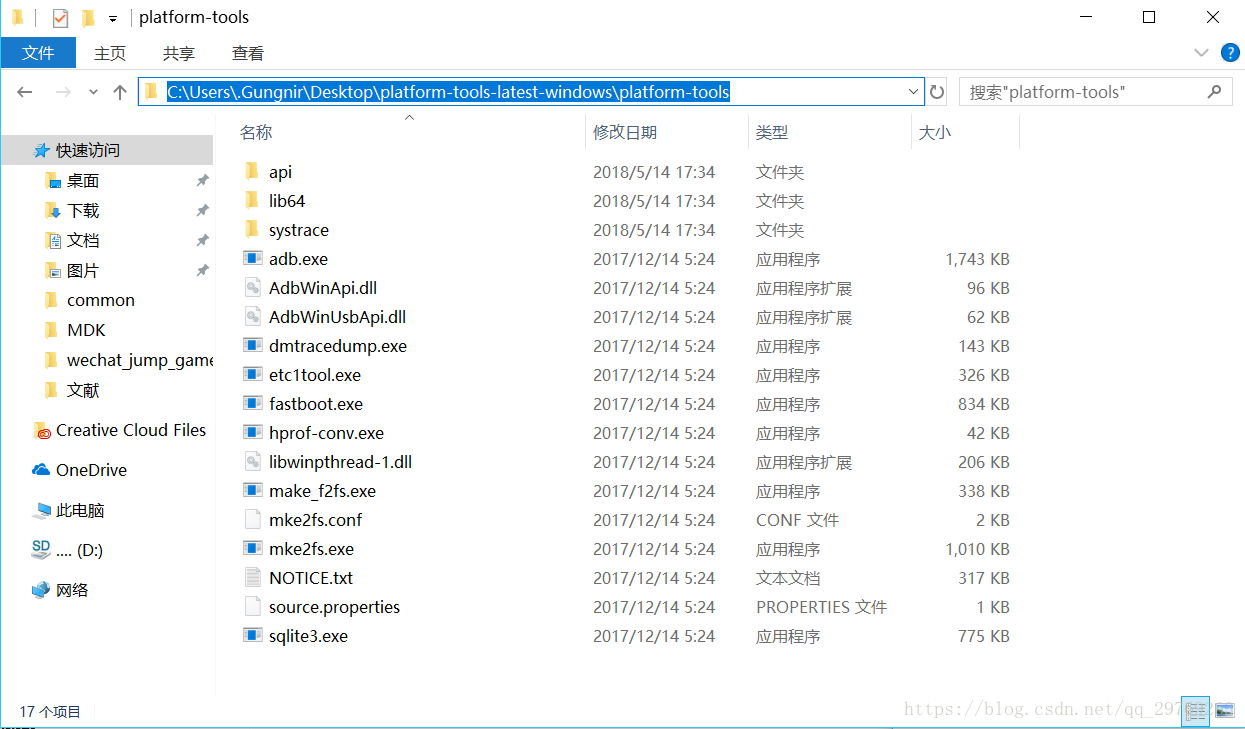
Task: Open the help question-mark icon
Action: pyautogui.click(x=1230, y=52)
